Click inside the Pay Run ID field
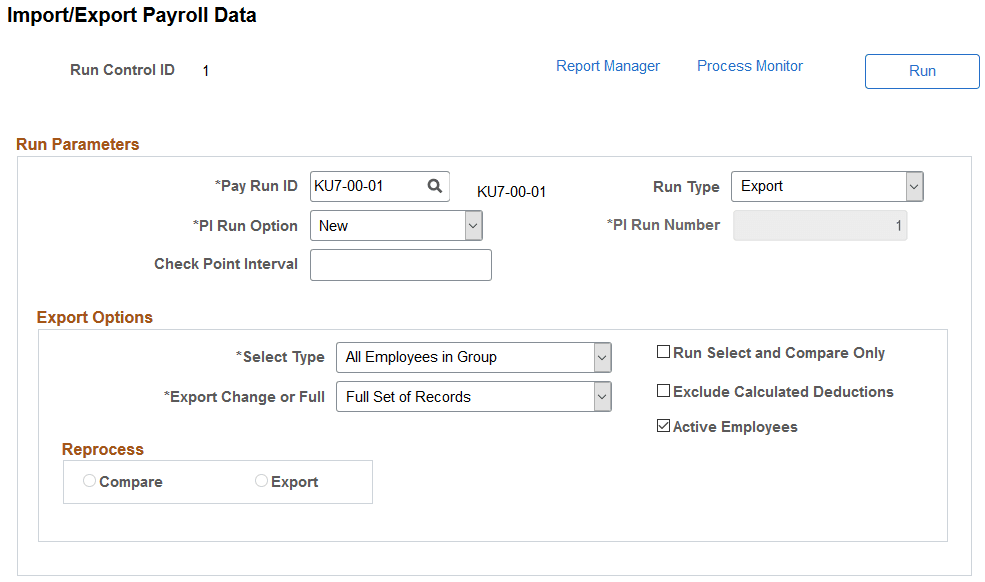 click(x=370, y=186)
